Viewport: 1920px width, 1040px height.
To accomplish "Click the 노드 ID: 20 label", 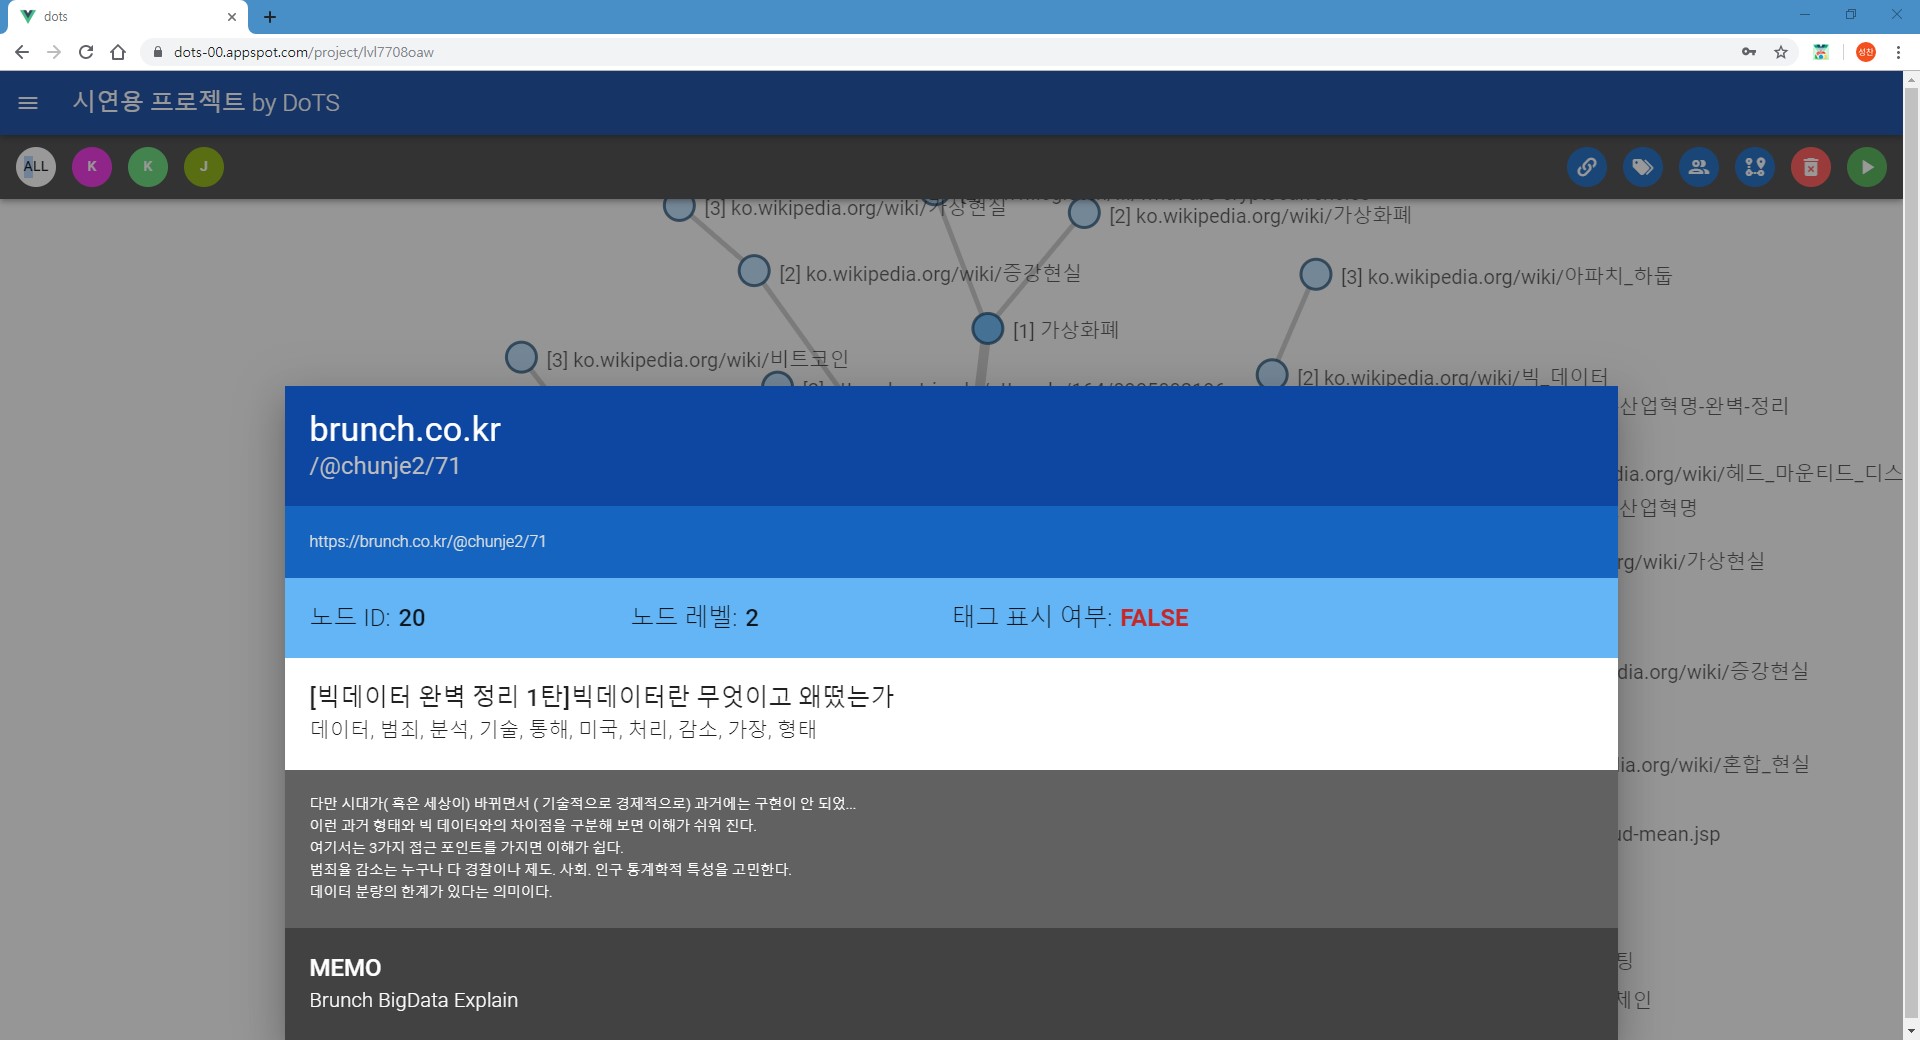I will pos(367,617).
